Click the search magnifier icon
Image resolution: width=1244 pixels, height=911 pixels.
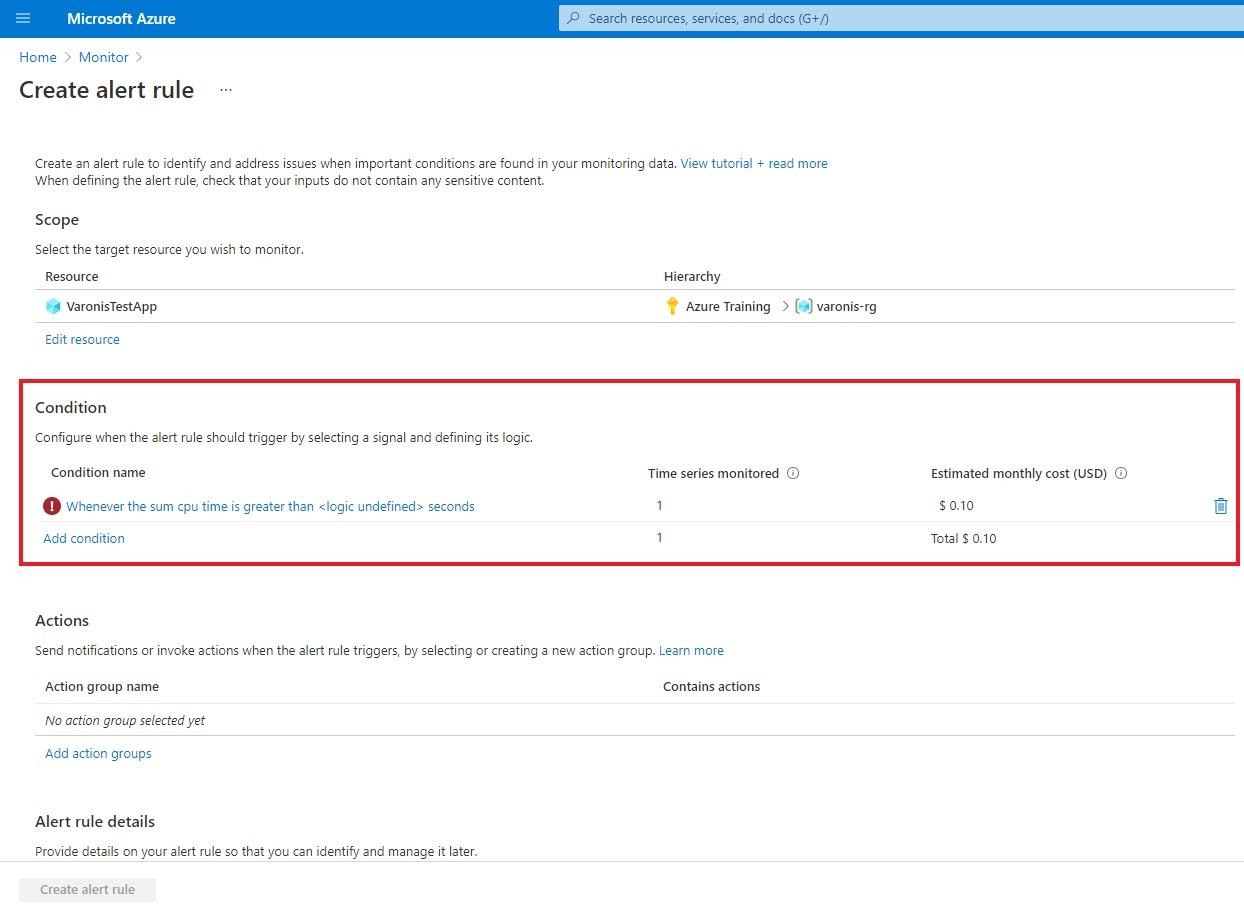tap(573, 18)
